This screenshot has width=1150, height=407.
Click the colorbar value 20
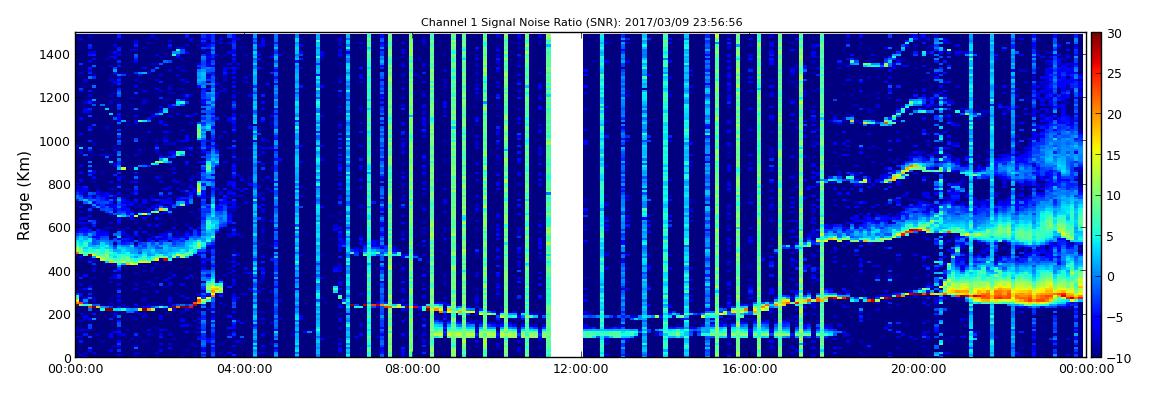pos(1114,114)
